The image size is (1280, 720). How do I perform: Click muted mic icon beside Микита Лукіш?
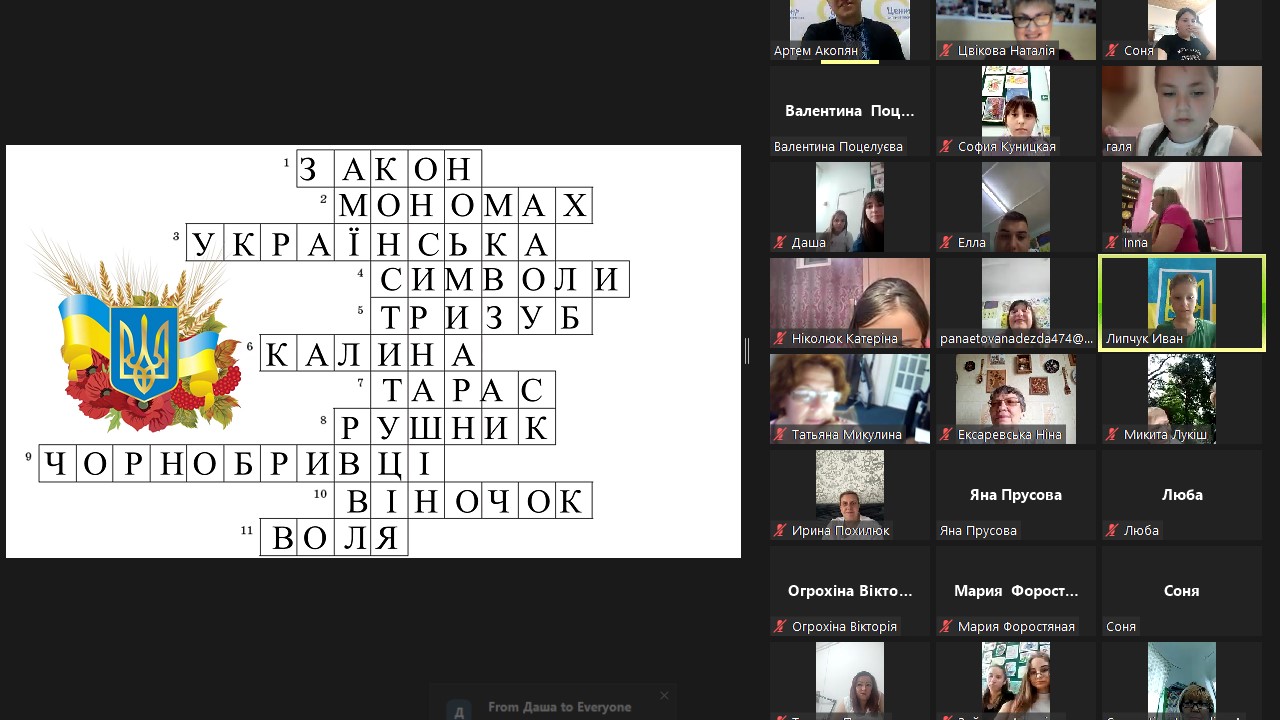(x=1111, y=434)
